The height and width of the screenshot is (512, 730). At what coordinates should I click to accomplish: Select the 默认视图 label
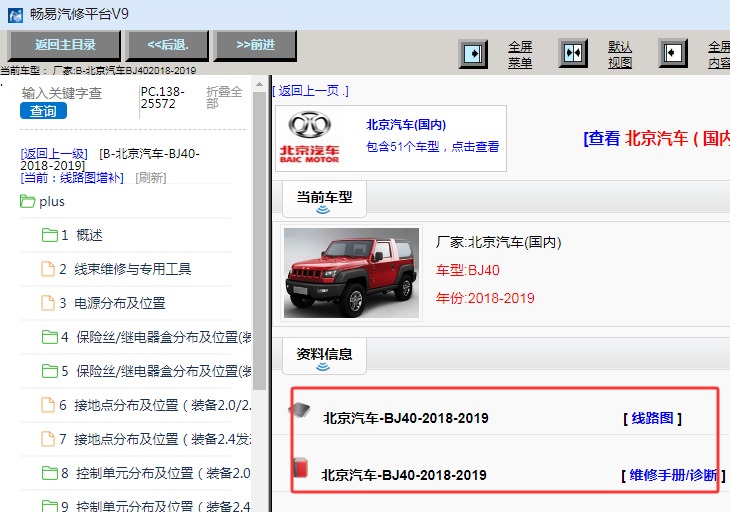tap(620, 54)
